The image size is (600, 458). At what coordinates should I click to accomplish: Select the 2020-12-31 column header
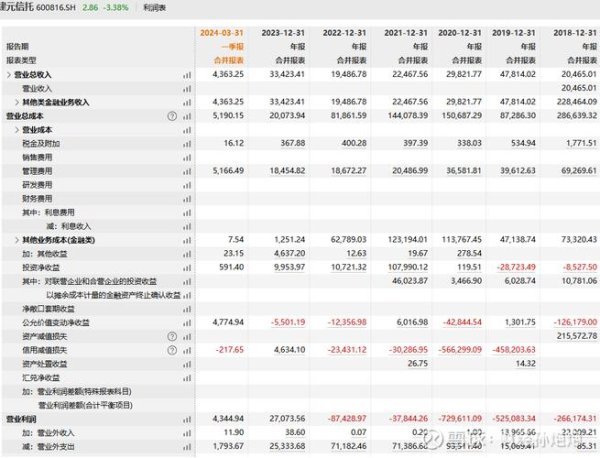pos(460,33)
